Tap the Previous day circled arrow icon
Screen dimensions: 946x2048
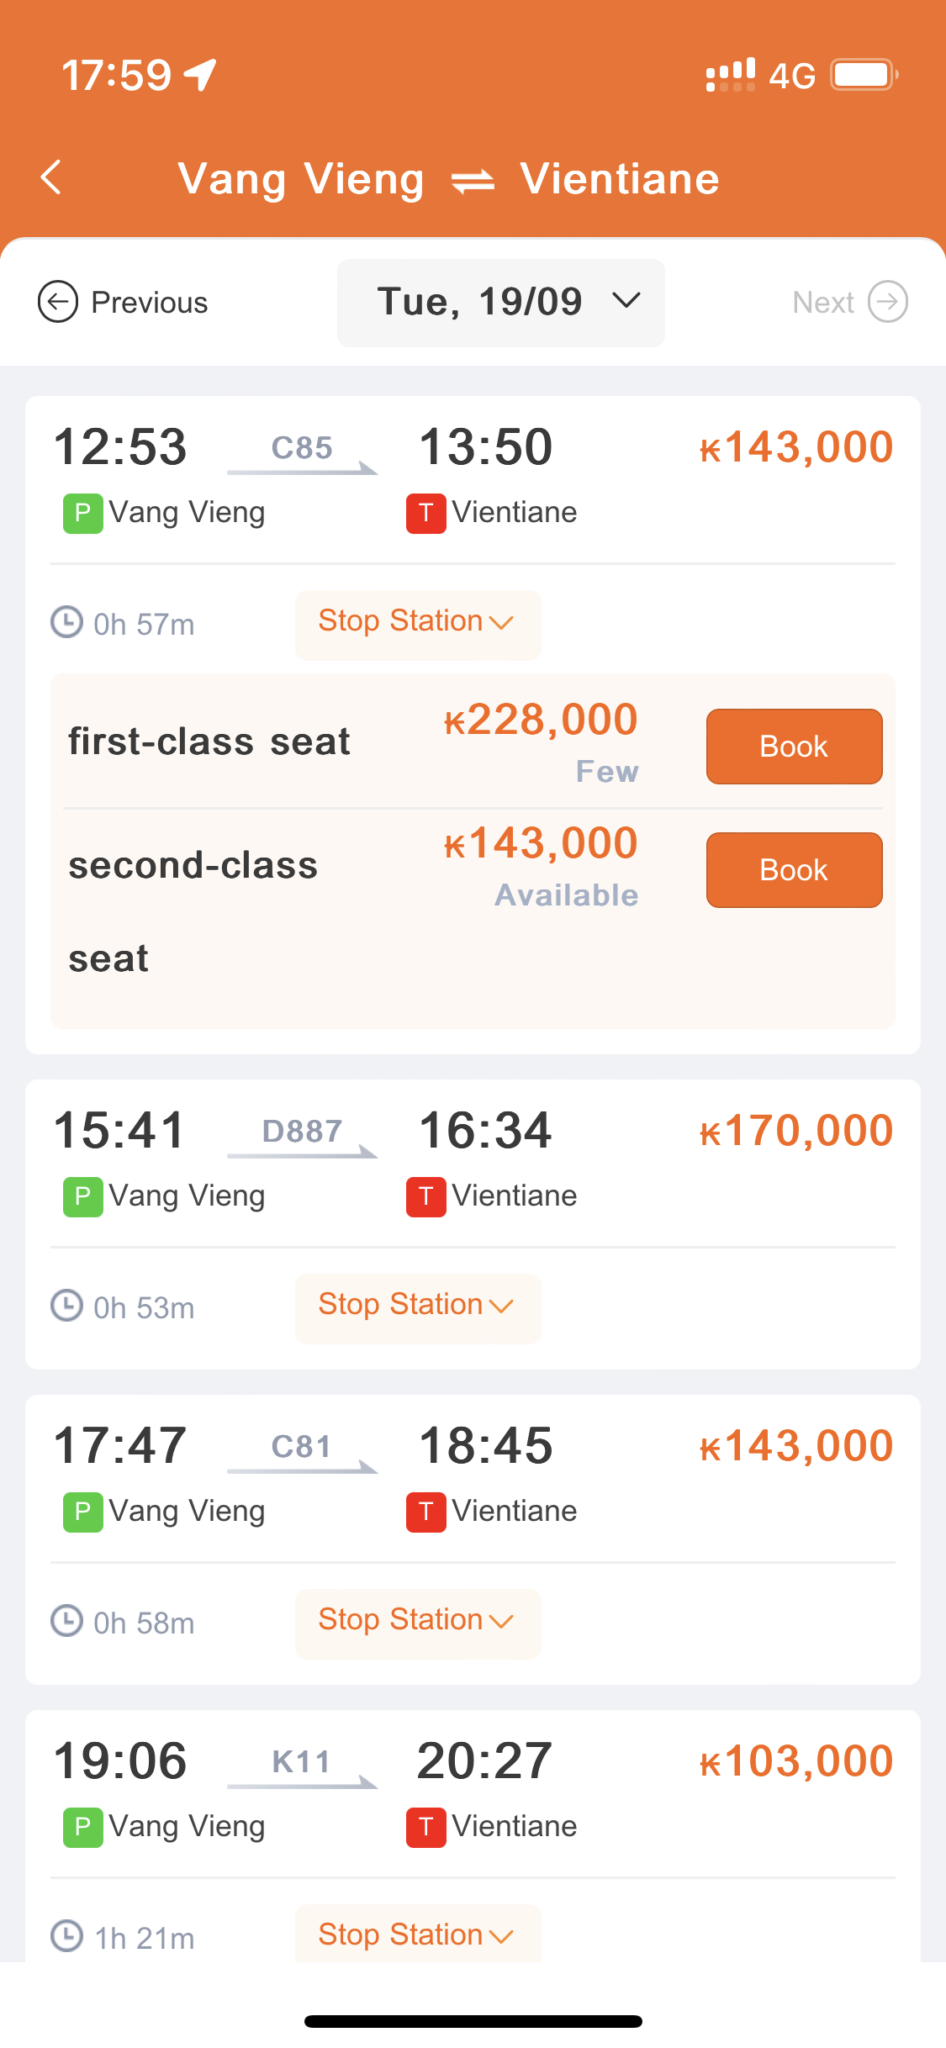point(58,302)
